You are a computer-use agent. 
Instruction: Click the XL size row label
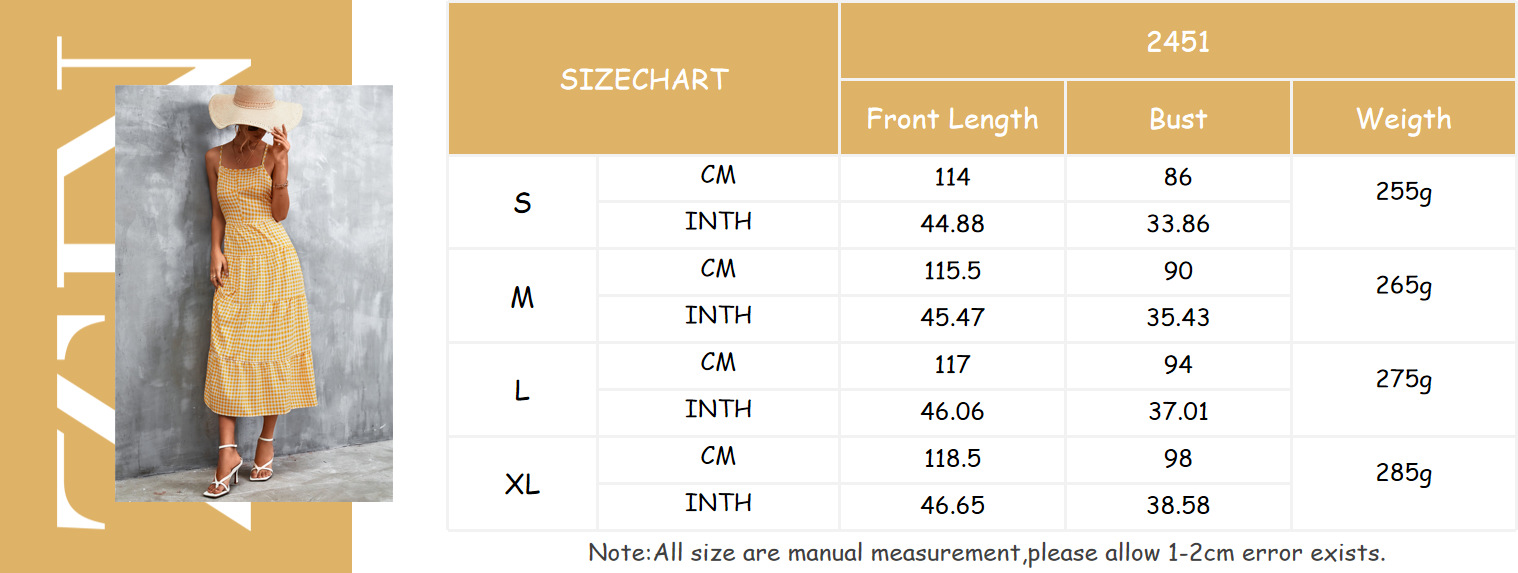[x=522, y=485]
